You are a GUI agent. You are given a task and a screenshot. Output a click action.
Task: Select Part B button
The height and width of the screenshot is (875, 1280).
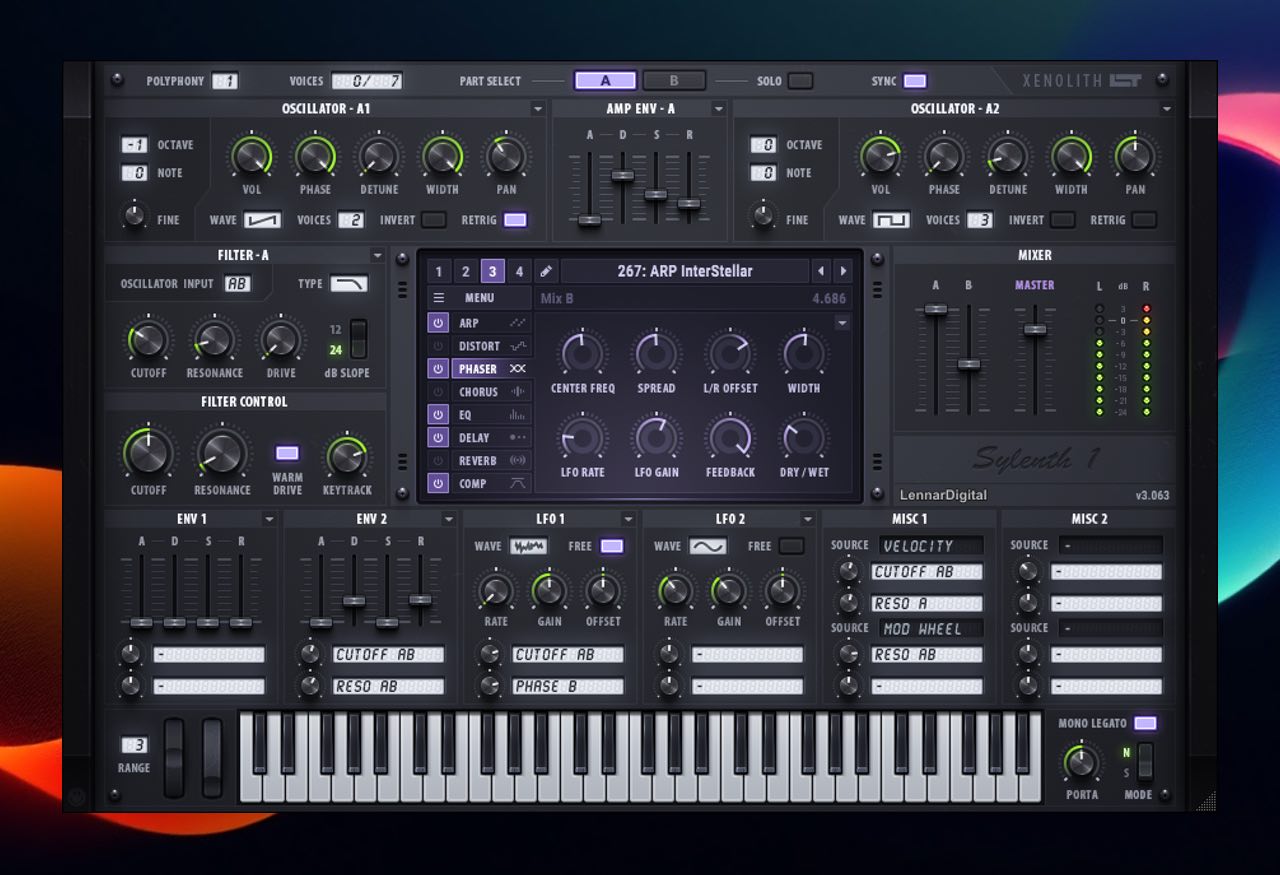(673, 81)
